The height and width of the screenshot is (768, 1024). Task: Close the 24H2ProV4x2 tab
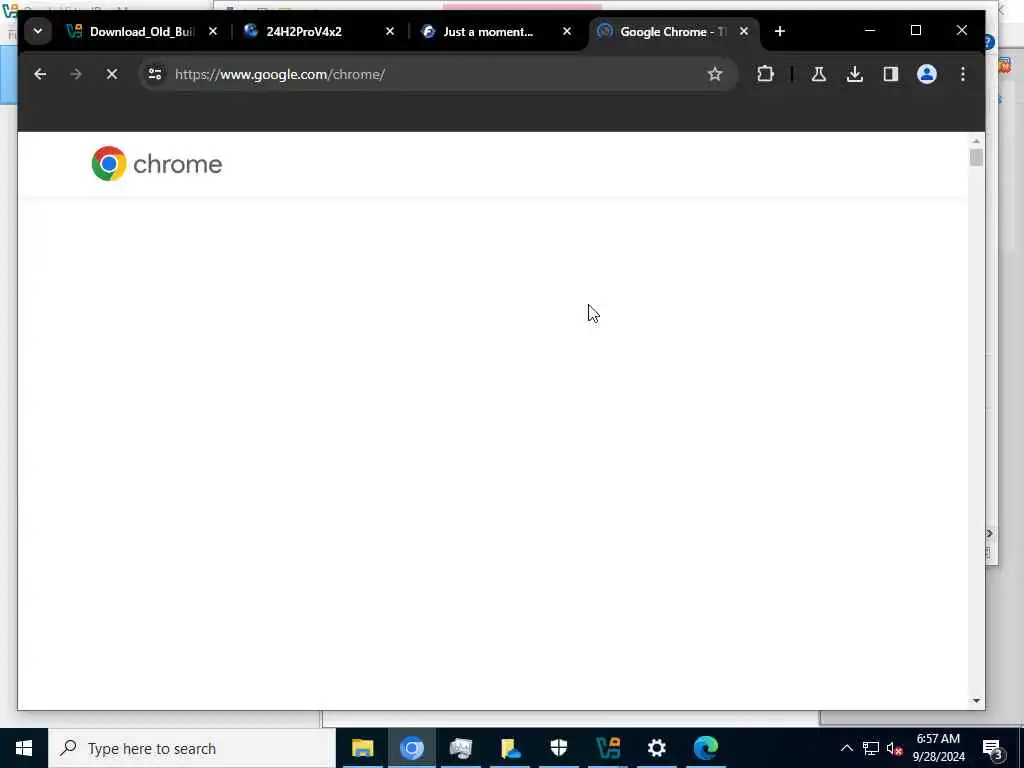tap(390, 31)
